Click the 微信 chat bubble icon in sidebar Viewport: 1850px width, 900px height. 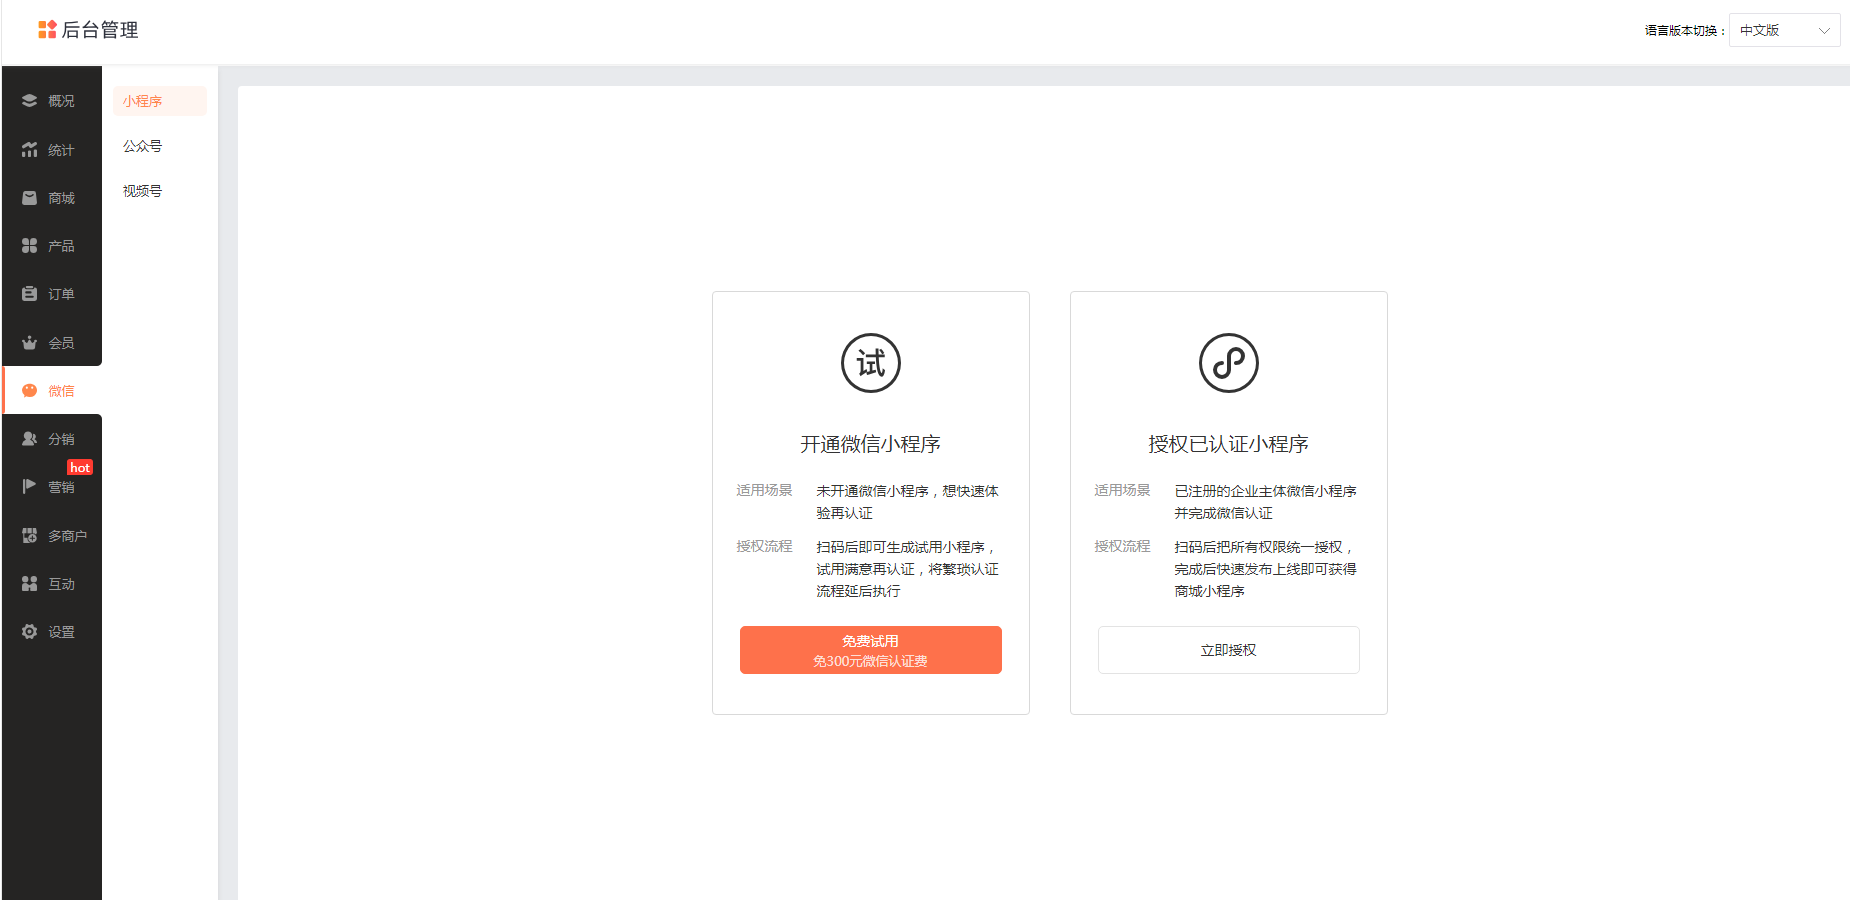click(29, 391)
